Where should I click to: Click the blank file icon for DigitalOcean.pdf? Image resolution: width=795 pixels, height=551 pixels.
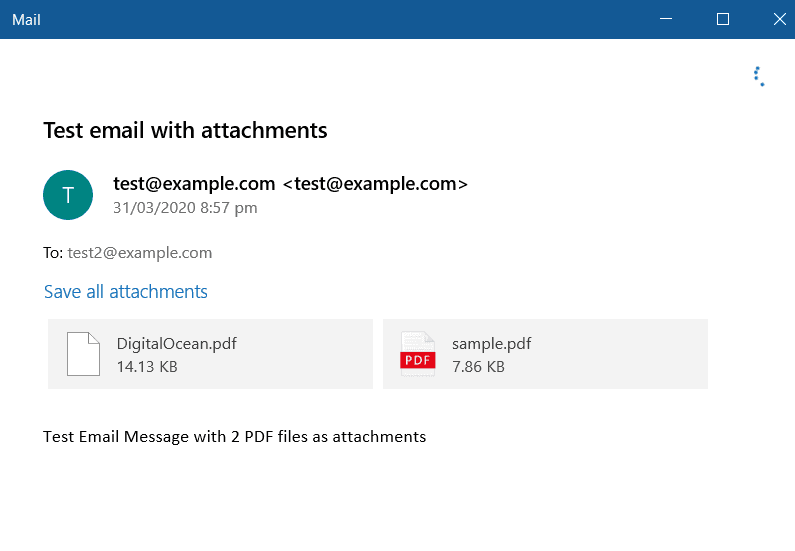83,354
